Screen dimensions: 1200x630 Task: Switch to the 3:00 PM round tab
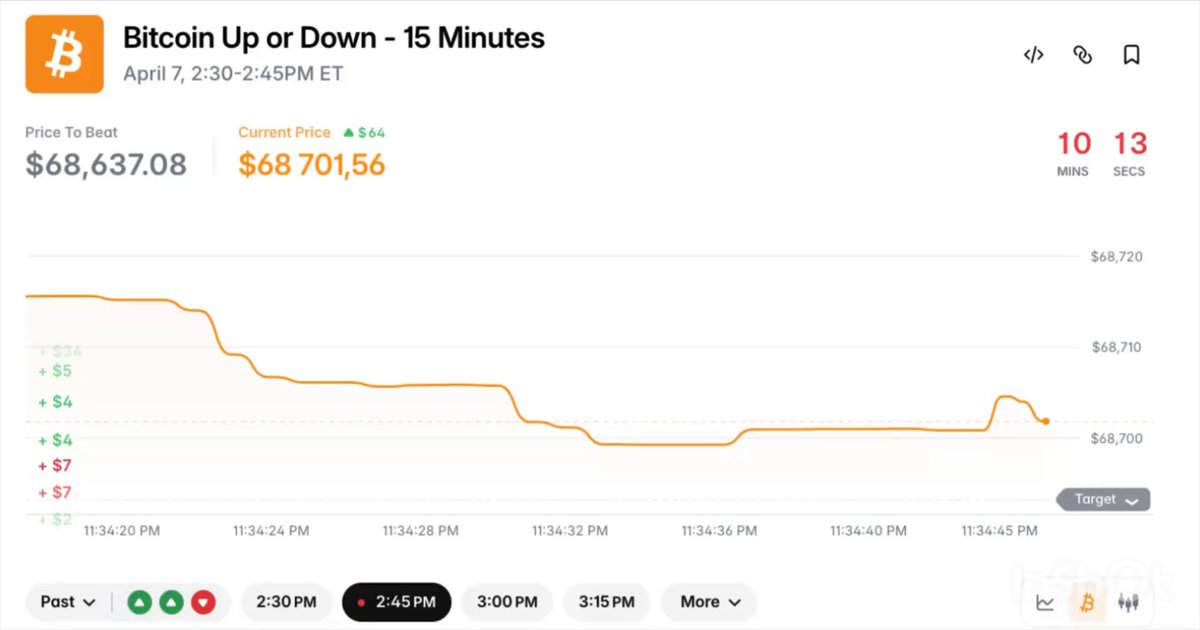[507, 602]
